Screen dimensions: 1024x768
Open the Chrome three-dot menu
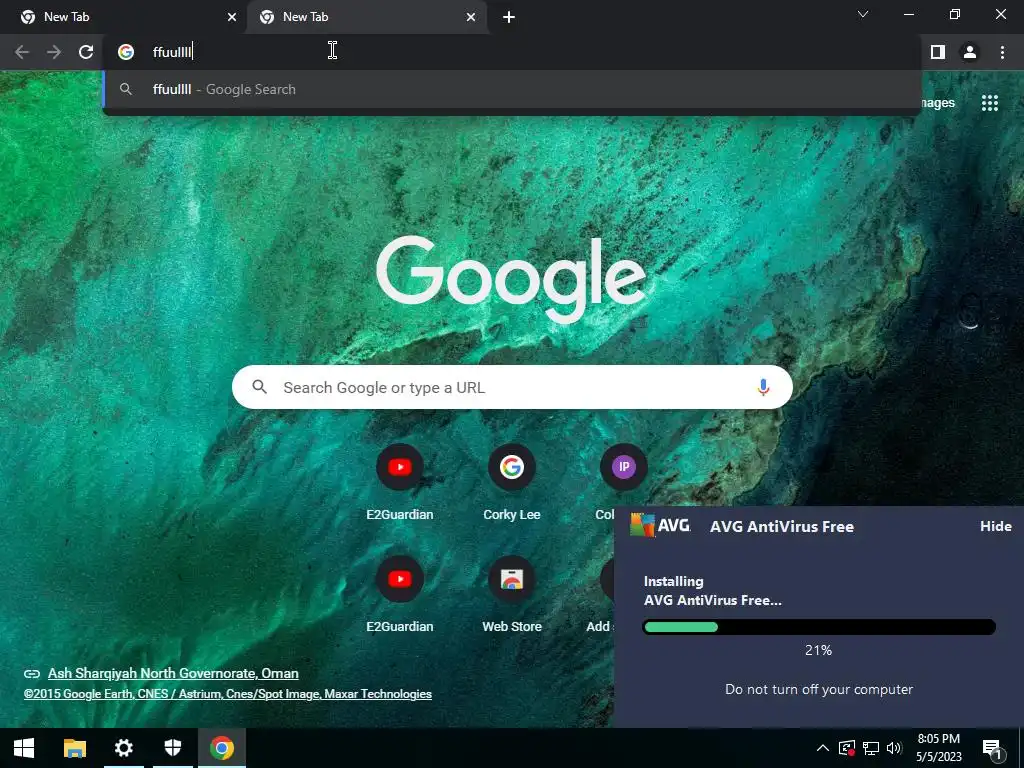point(1002,52)
